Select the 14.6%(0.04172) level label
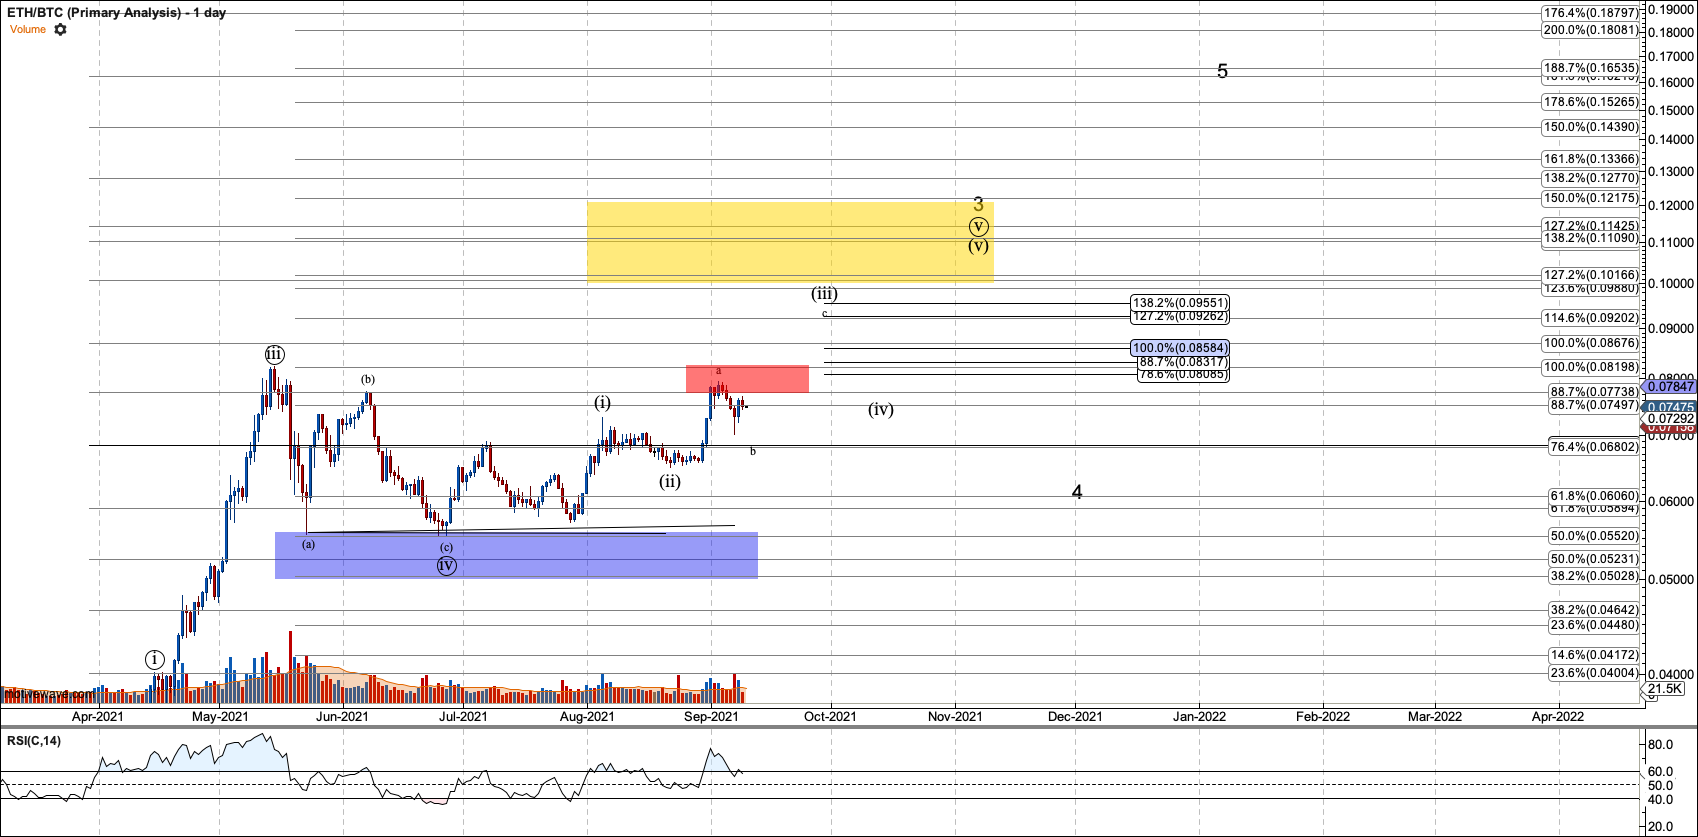Viewport: 1698px width, 837px height. [x=1594, y=655]
